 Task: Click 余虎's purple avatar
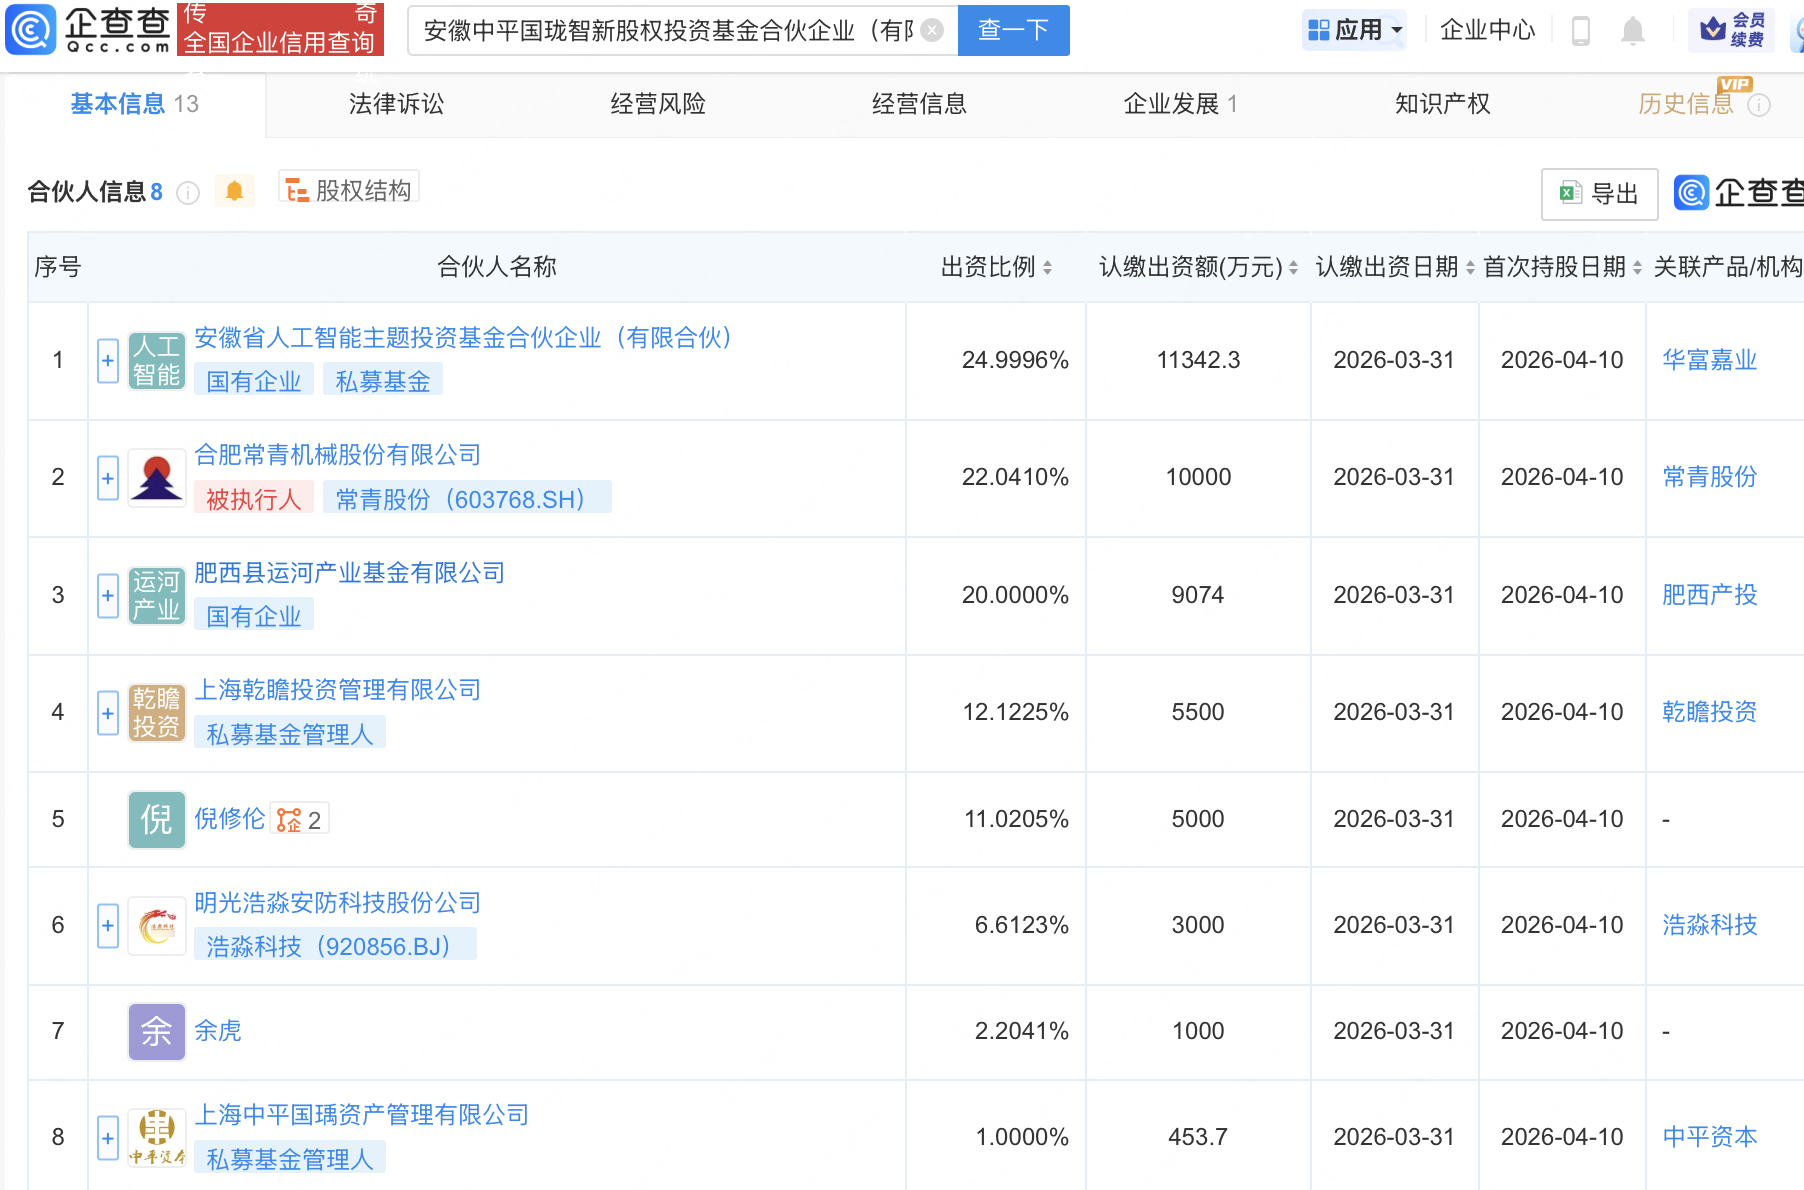(157, 1031)
